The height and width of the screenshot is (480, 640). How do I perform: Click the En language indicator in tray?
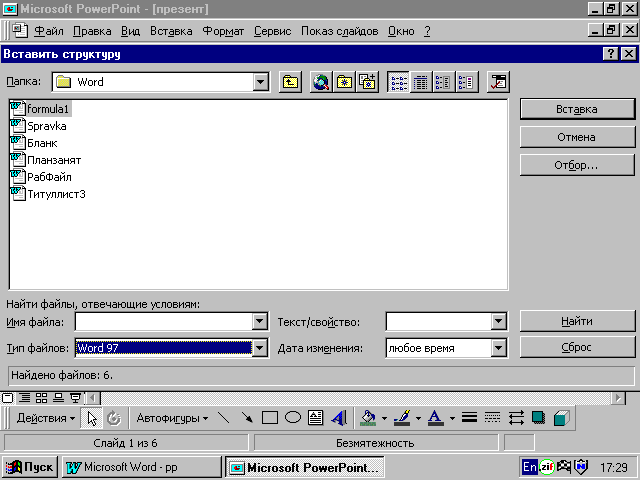[529, 467]
